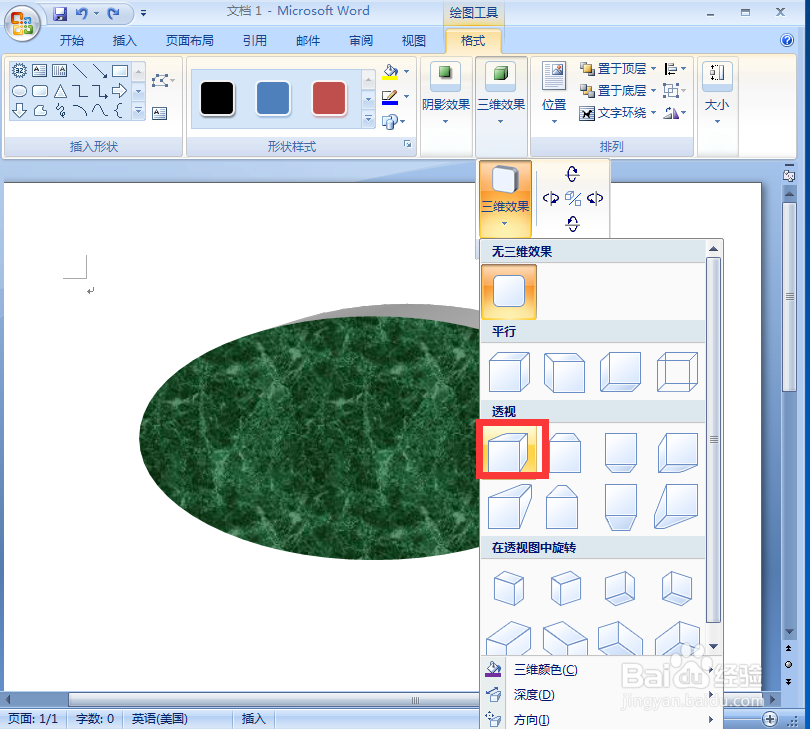
Task: Apply the red shape style swatch
Action: pos(329,98)
